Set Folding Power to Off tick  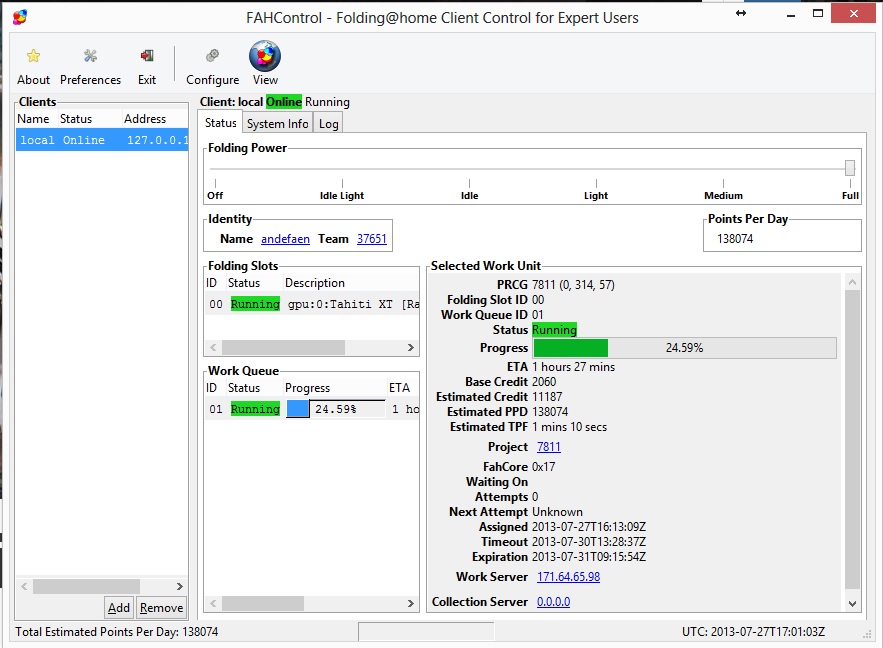215,184
